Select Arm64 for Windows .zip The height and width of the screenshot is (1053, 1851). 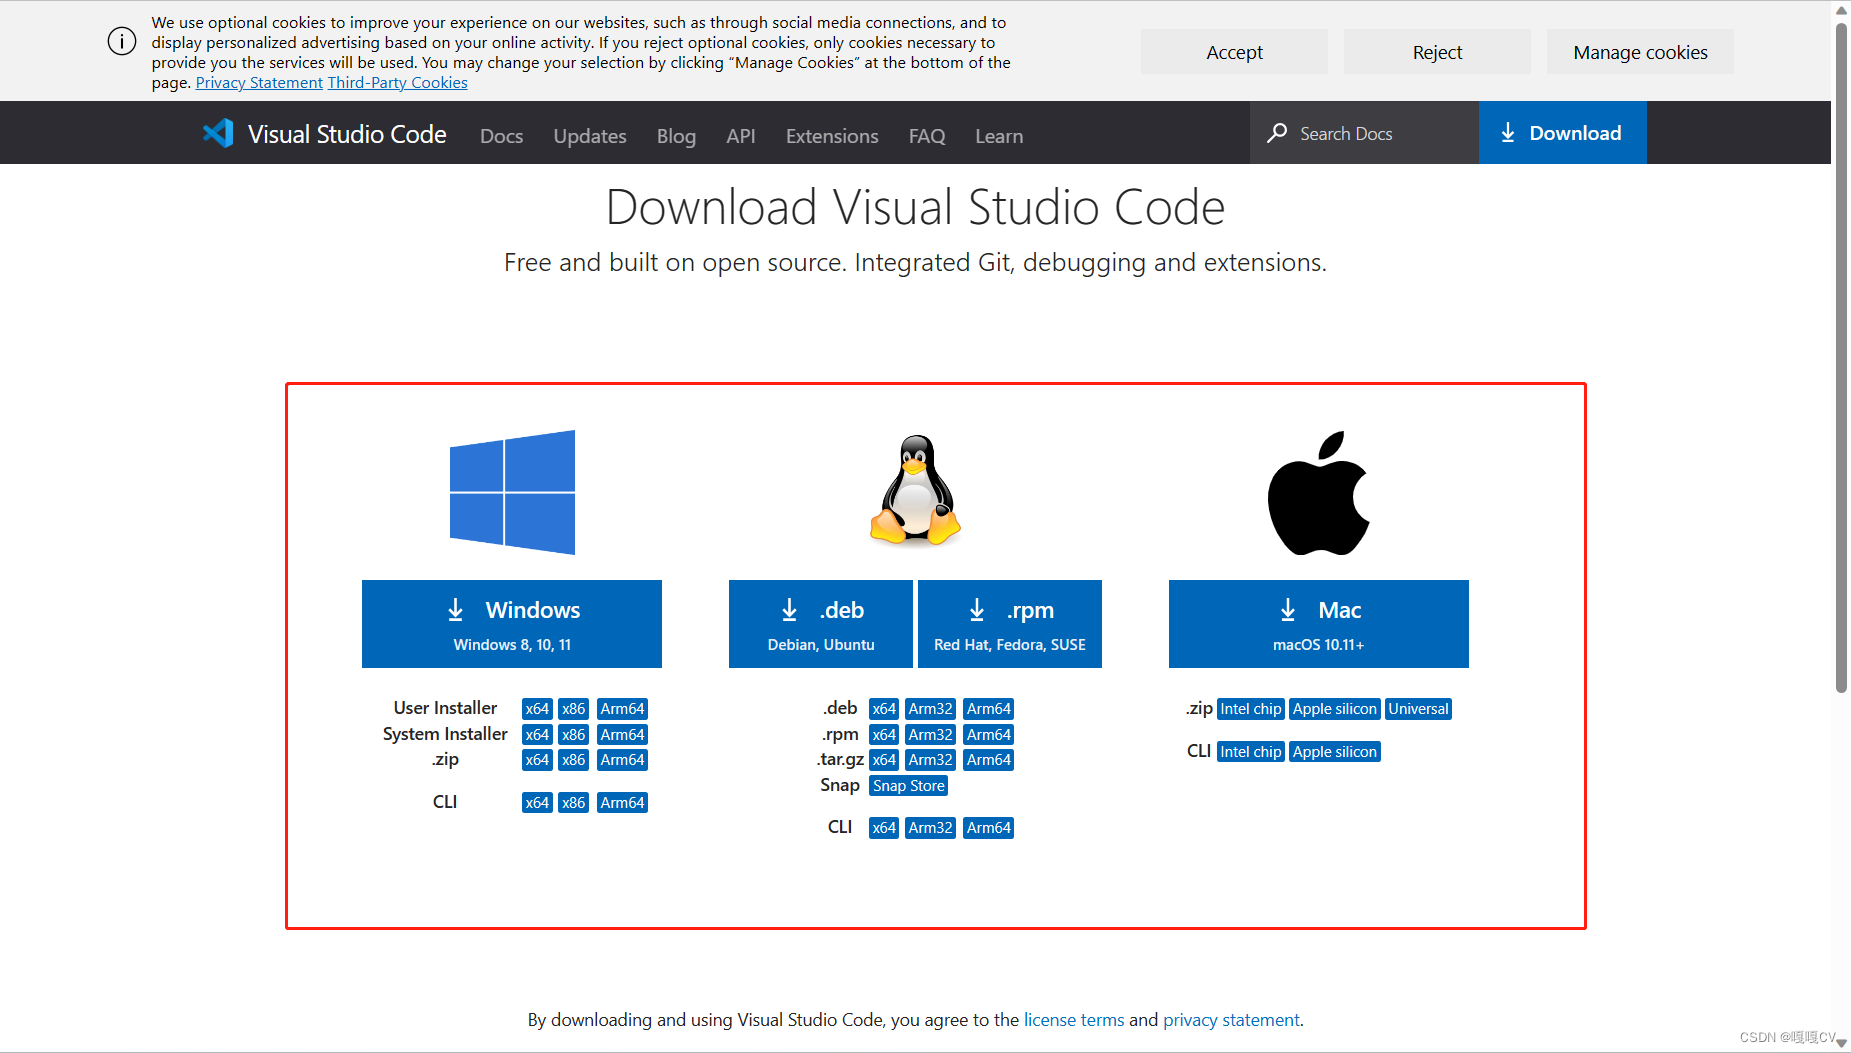622,760
